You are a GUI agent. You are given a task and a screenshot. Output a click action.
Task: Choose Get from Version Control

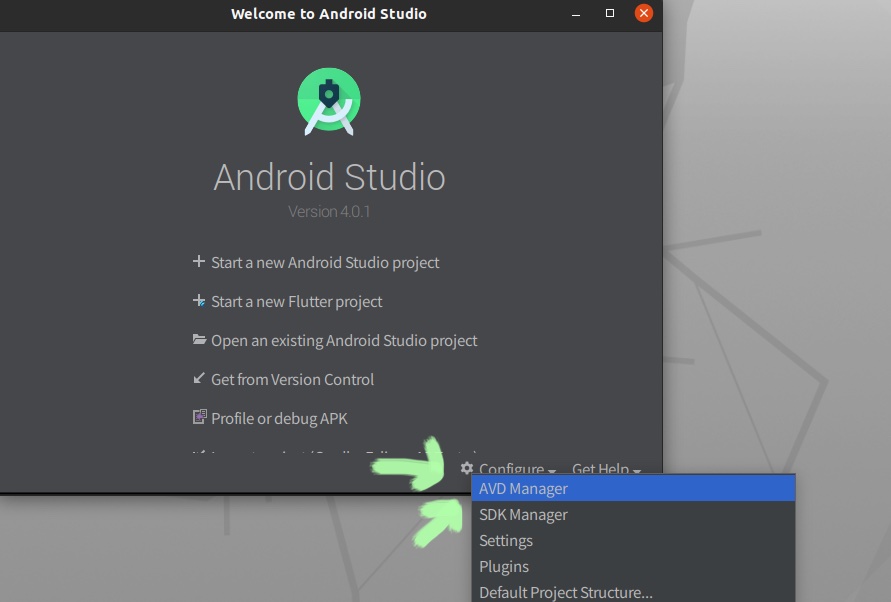[x=292, y=380]
